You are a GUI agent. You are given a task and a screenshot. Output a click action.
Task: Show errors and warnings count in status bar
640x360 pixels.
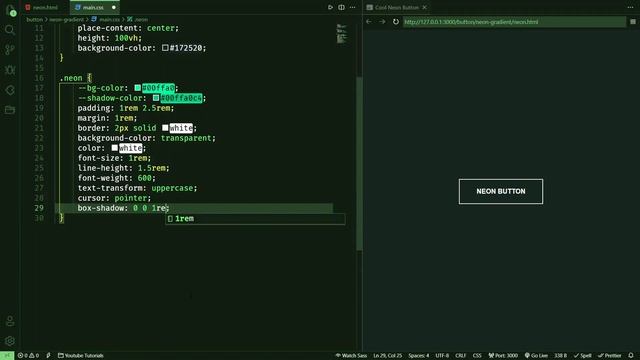coord(28,356)
